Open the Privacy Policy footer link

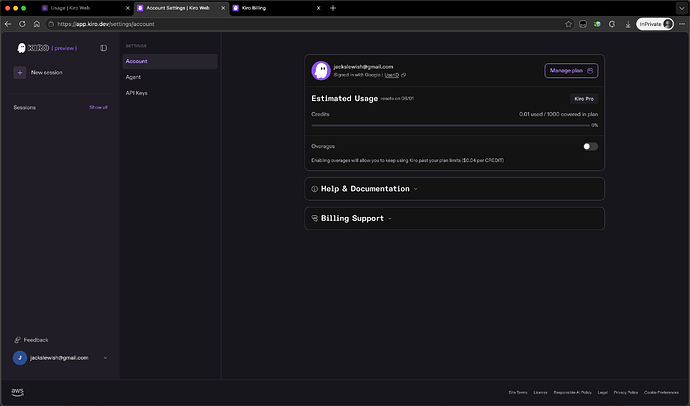(x=626, y=392)
